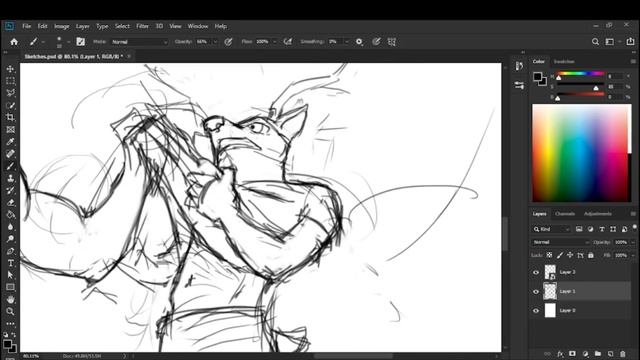
Task: Open brush Opacity slider dropdown arrow
Action: coord(215,42)
